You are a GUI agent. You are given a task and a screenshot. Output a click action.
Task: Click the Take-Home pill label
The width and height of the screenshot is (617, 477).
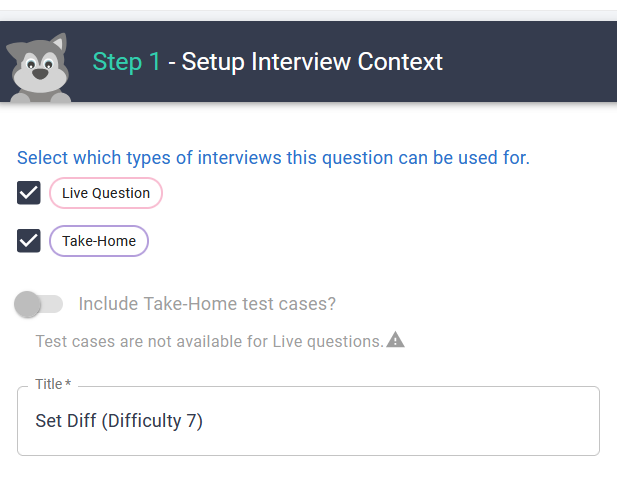pos(99,241)
